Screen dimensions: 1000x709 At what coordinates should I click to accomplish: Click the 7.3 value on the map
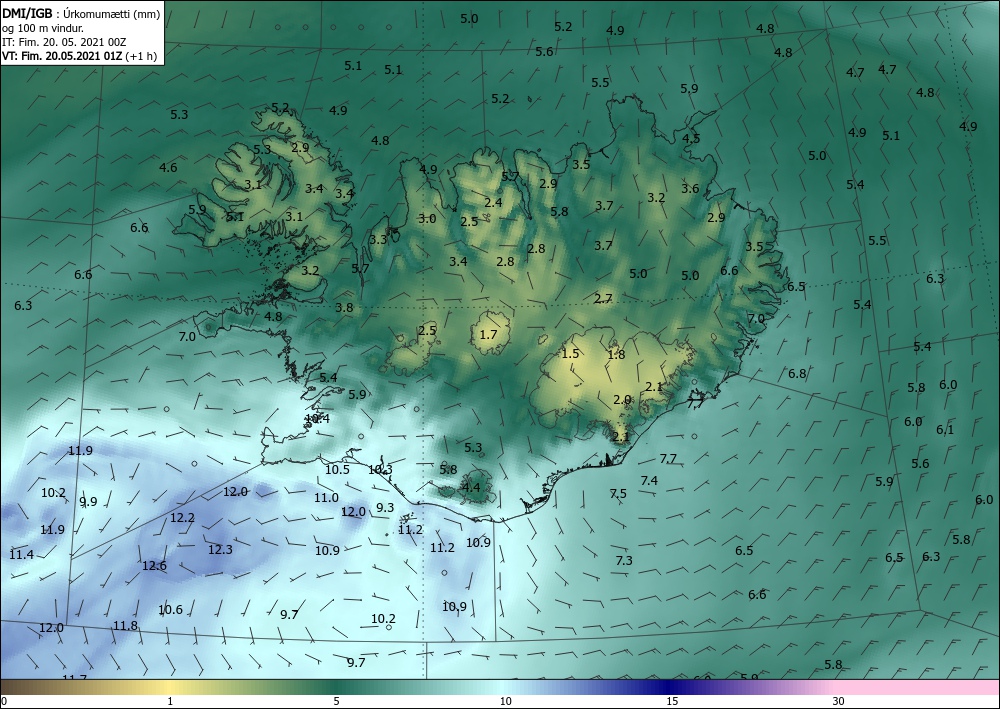point(624,560)
